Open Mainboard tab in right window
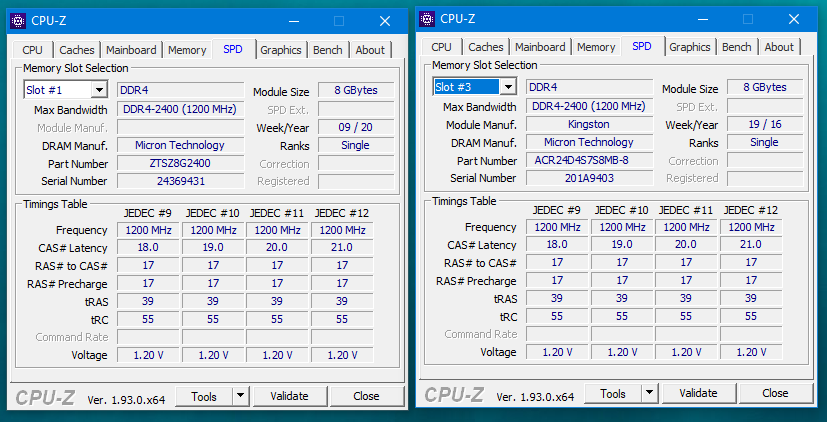The height and width of the screenshot is (422, 827). 541,47
